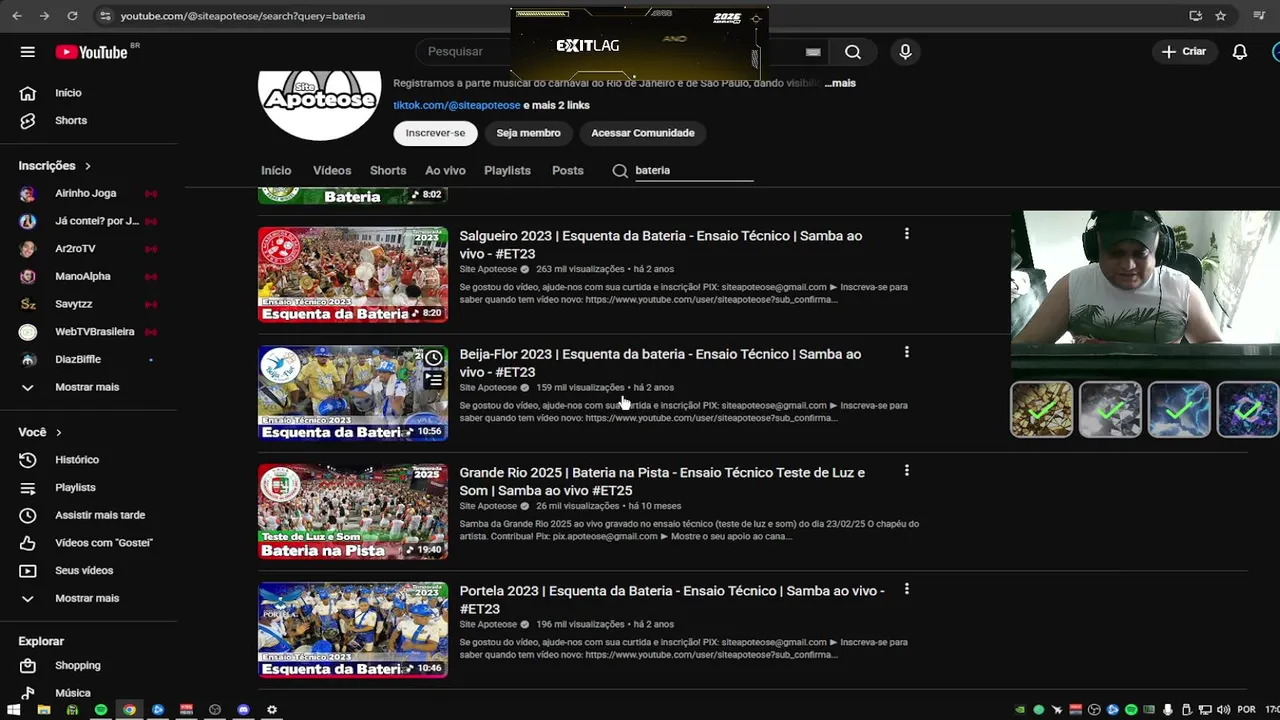Viewport: 1280px width, 720px height.
Task: Click the channel search field containing bateria
Action: click(x=694, y=171)
